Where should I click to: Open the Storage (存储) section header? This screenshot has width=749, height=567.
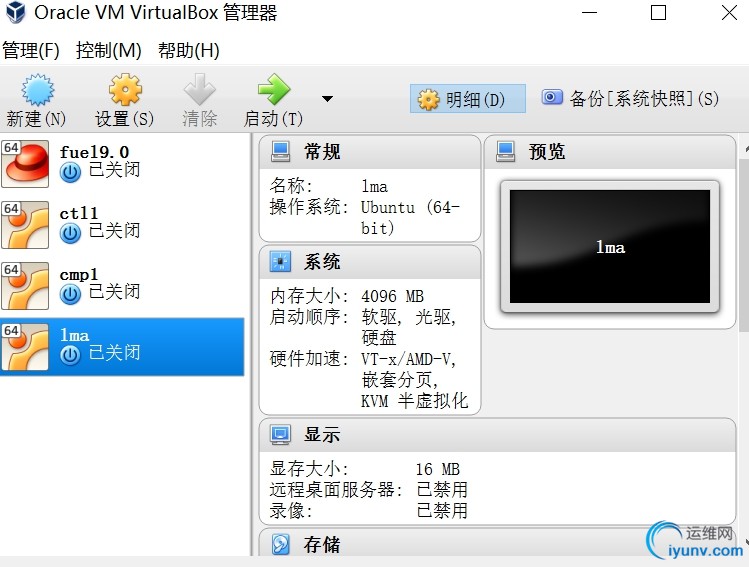497,542
